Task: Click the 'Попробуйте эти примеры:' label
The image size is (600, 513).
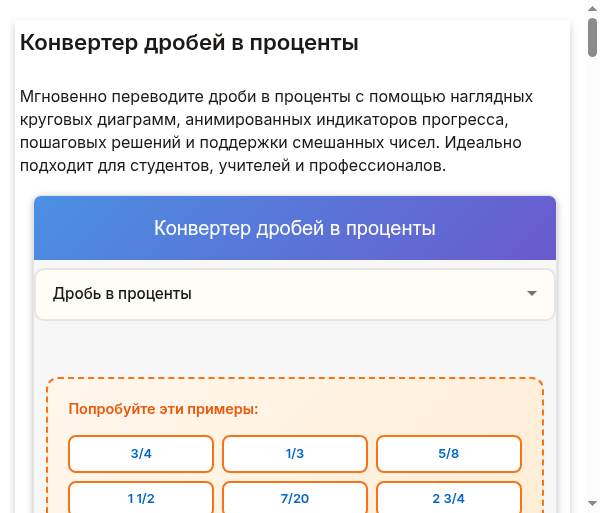Action: [163, 409]
